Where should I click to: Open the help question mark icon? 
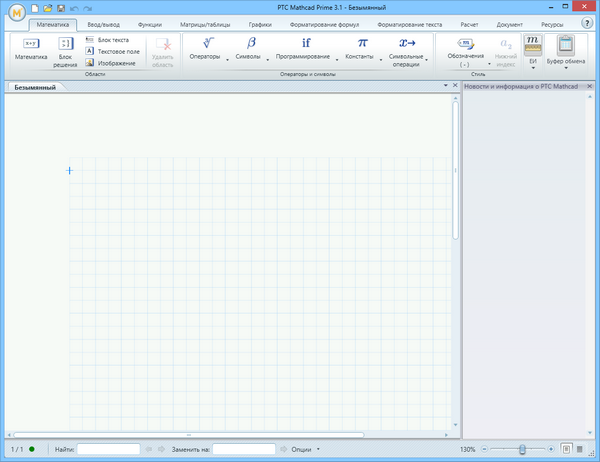pyautogui.click(x=587, y=22)
